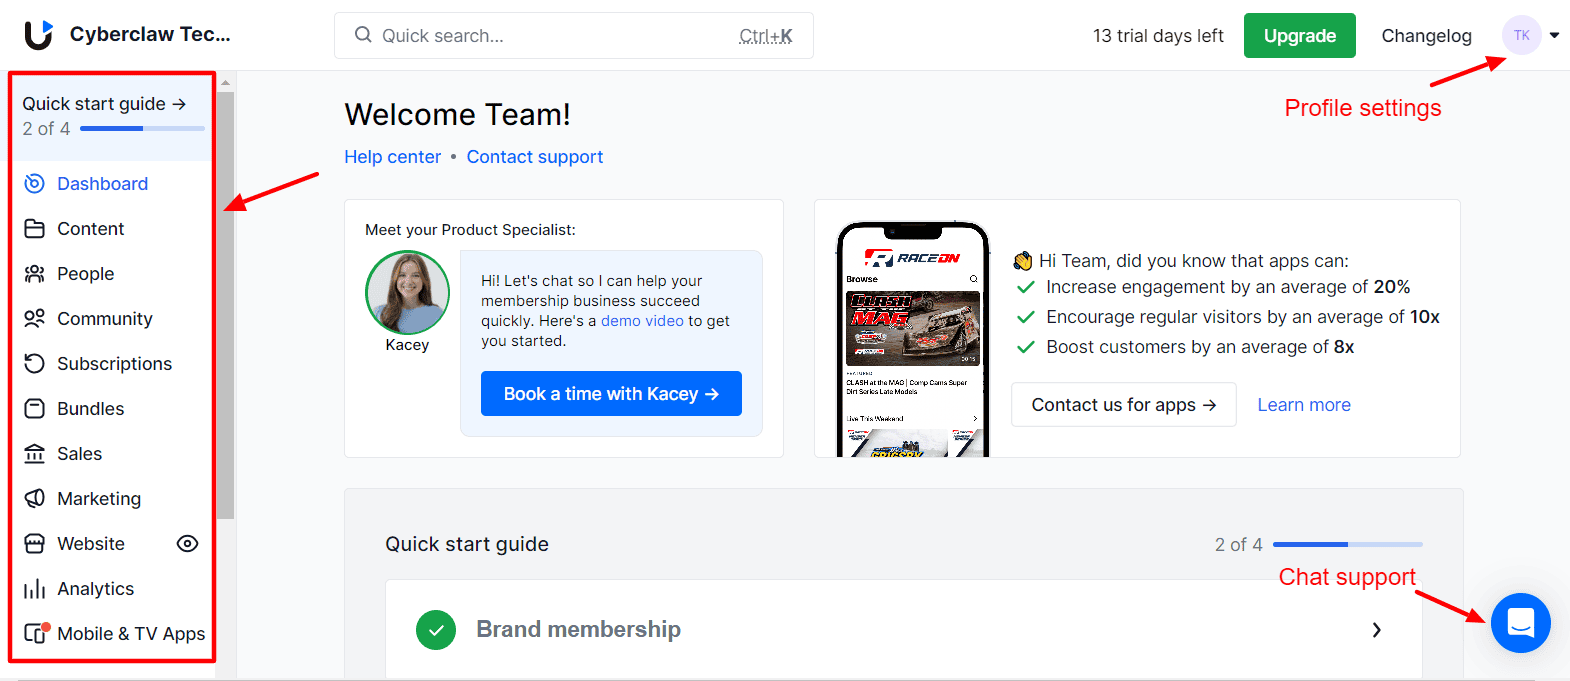
Task: Click the Brand membership green checkmark
Action: [436, 630]
